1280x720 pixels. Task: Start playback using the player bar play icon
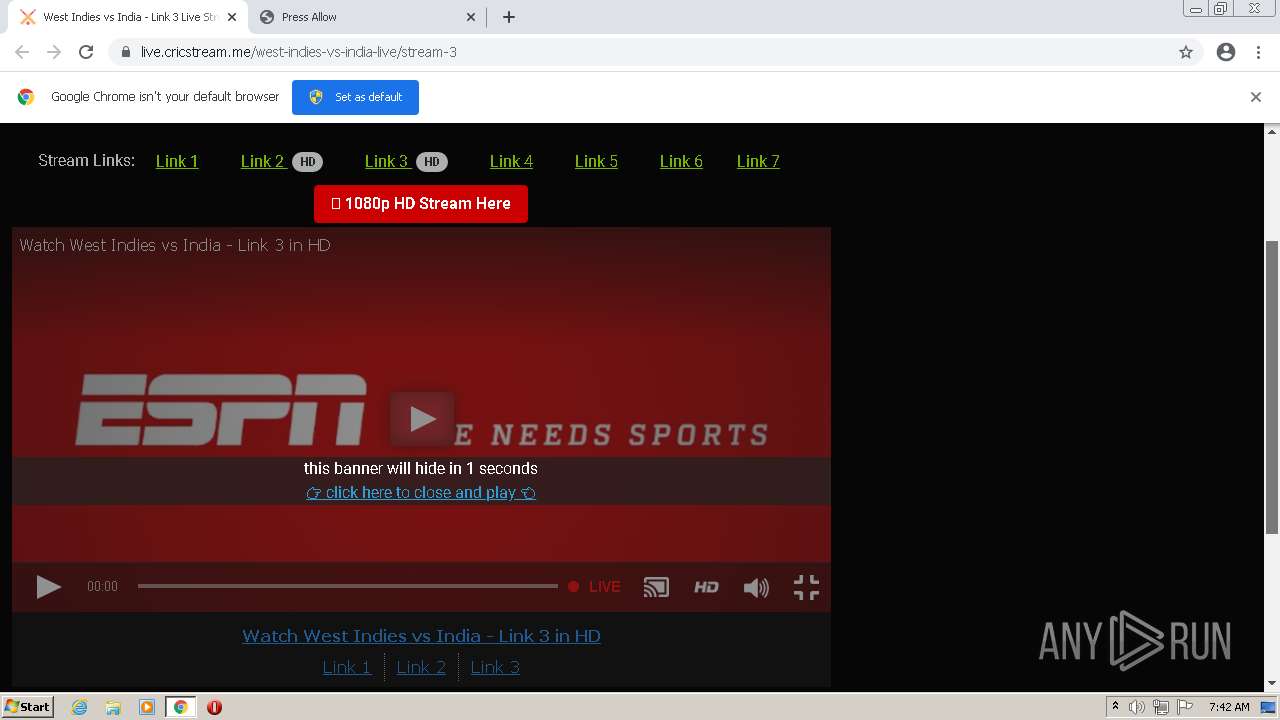point(48,587)
